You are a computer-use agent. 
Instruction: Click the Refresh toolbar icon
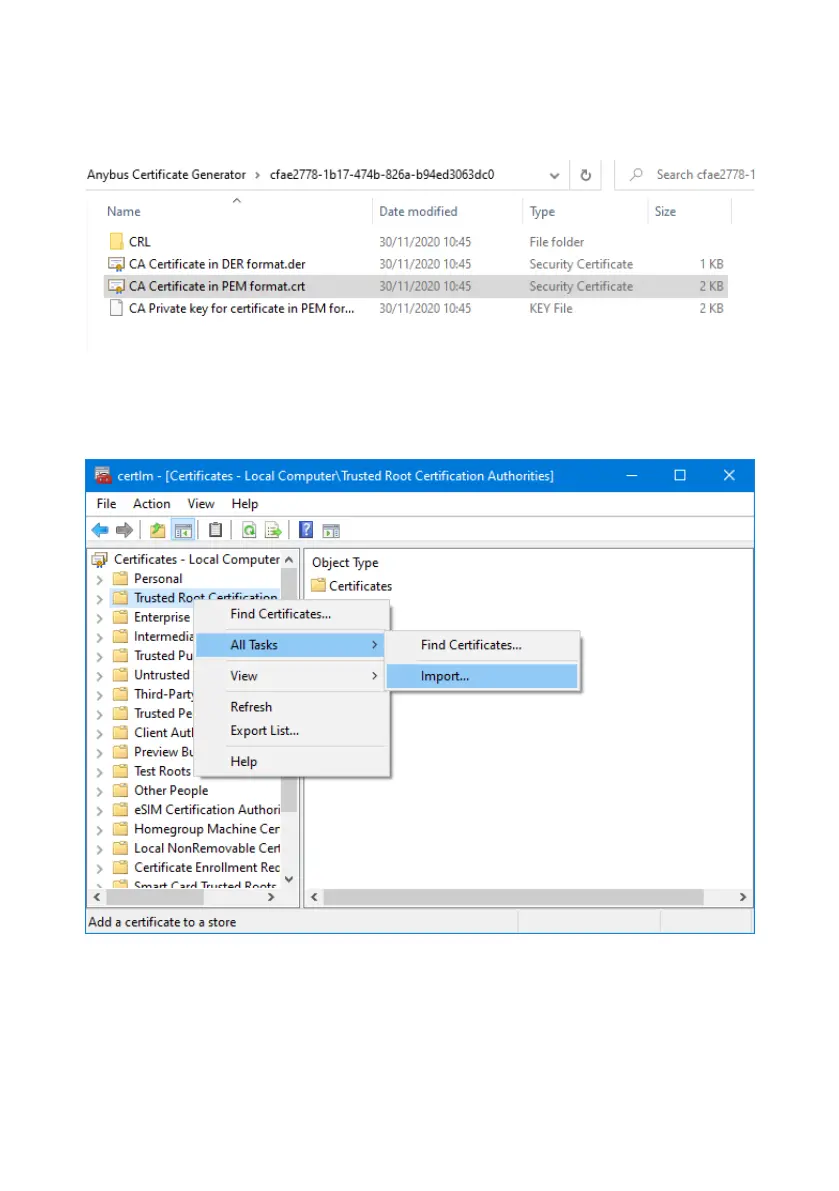click(x=248, y=530)
